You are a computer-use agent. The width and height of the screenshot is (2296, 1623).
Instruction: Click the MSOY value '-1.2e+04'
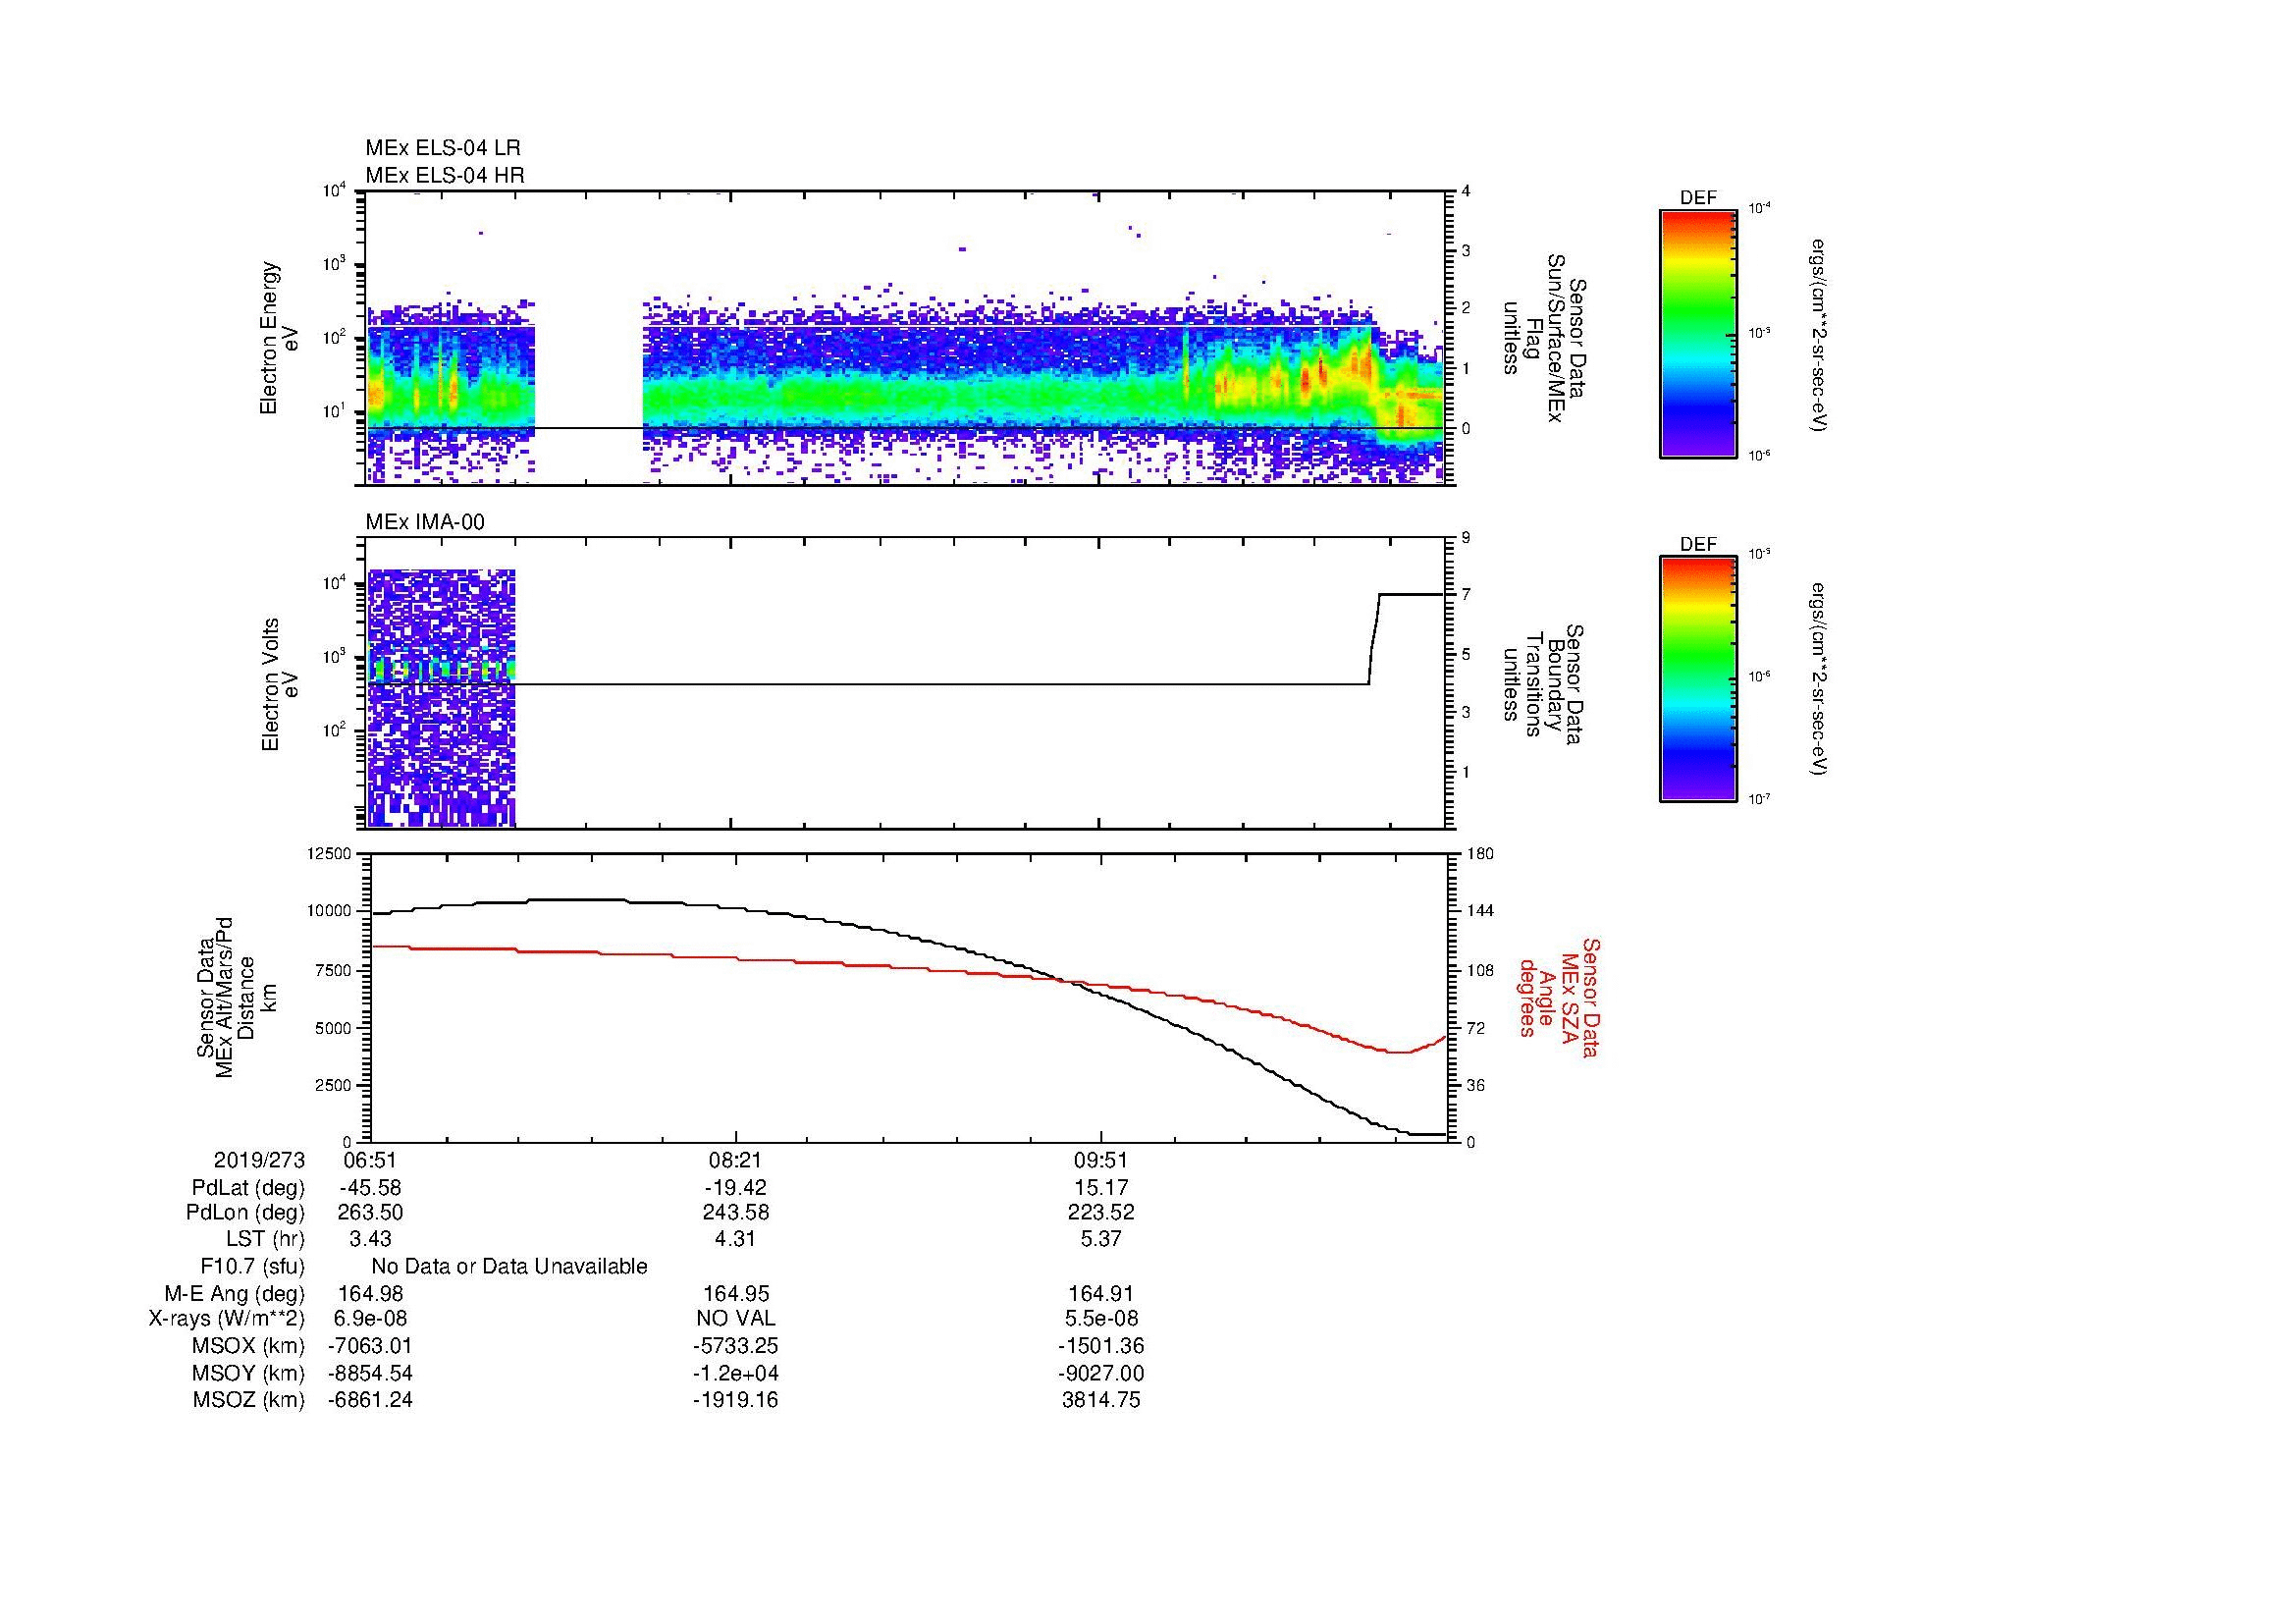735,1374
